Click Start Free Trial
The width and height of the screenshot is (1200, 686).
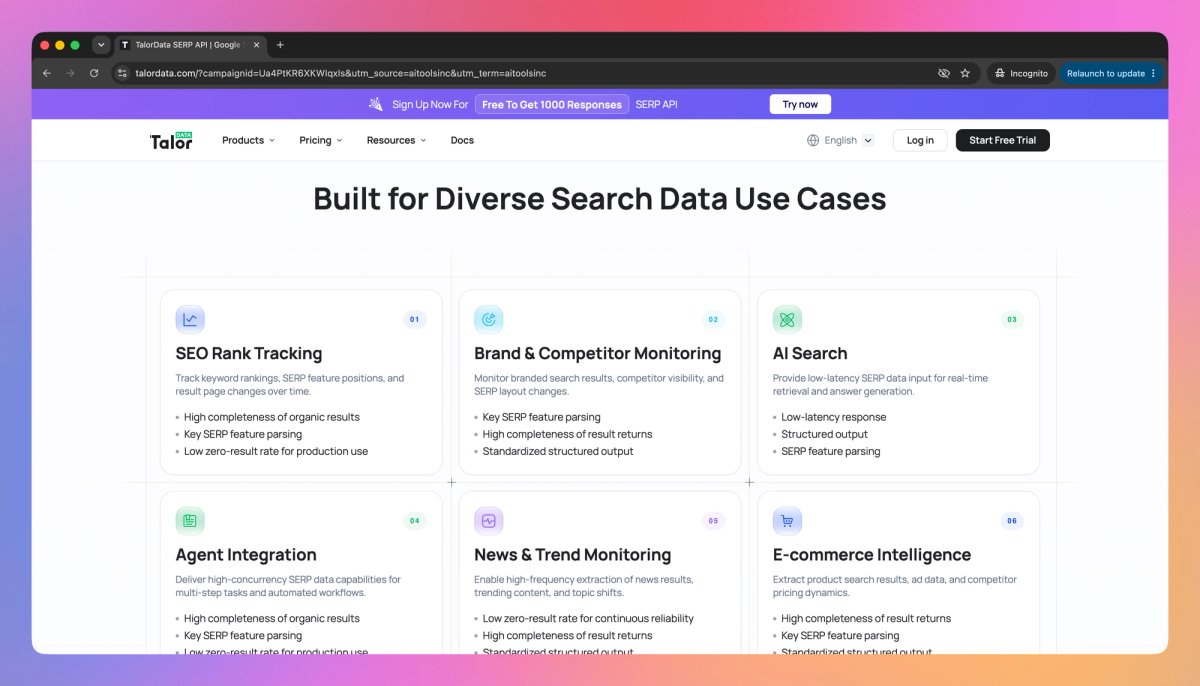[x=1002, y=140]
